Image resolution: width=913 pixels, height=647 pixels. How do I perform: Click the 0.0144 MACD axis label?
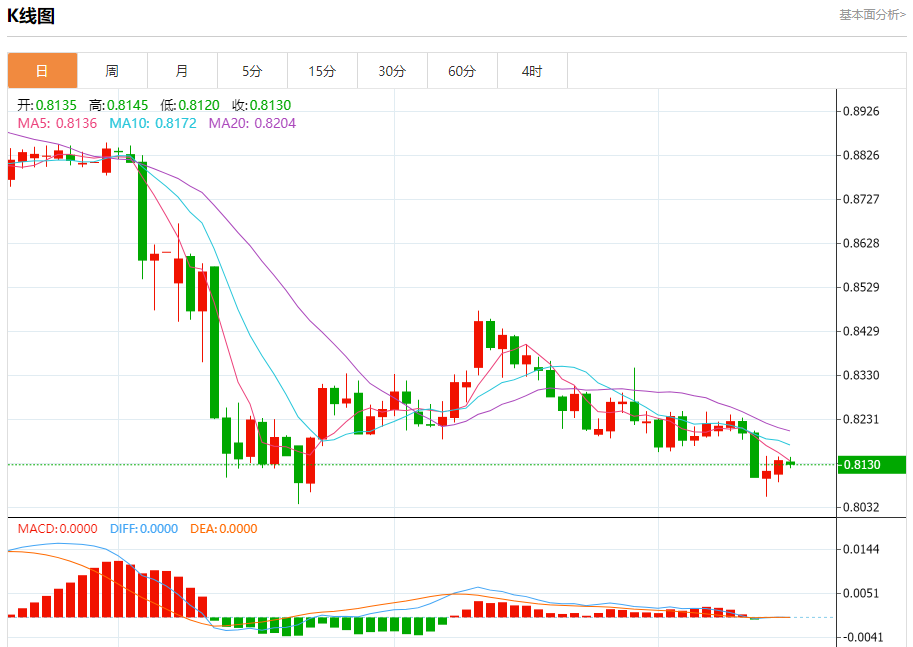tap(861, 549)
